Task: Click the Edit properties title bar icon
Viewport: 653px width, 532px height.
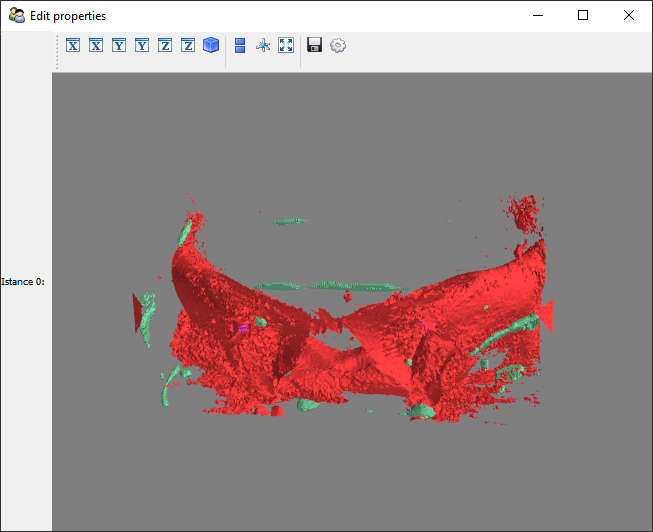Action: point(17,15)
